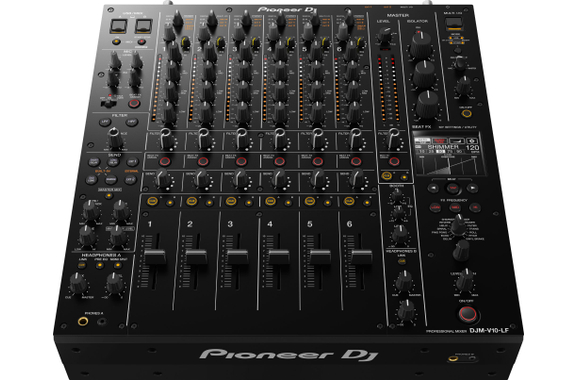This screenshot has height=380, width=576.
Task: Click channel 1 SEND knob
Action: [x=163, y=179]
